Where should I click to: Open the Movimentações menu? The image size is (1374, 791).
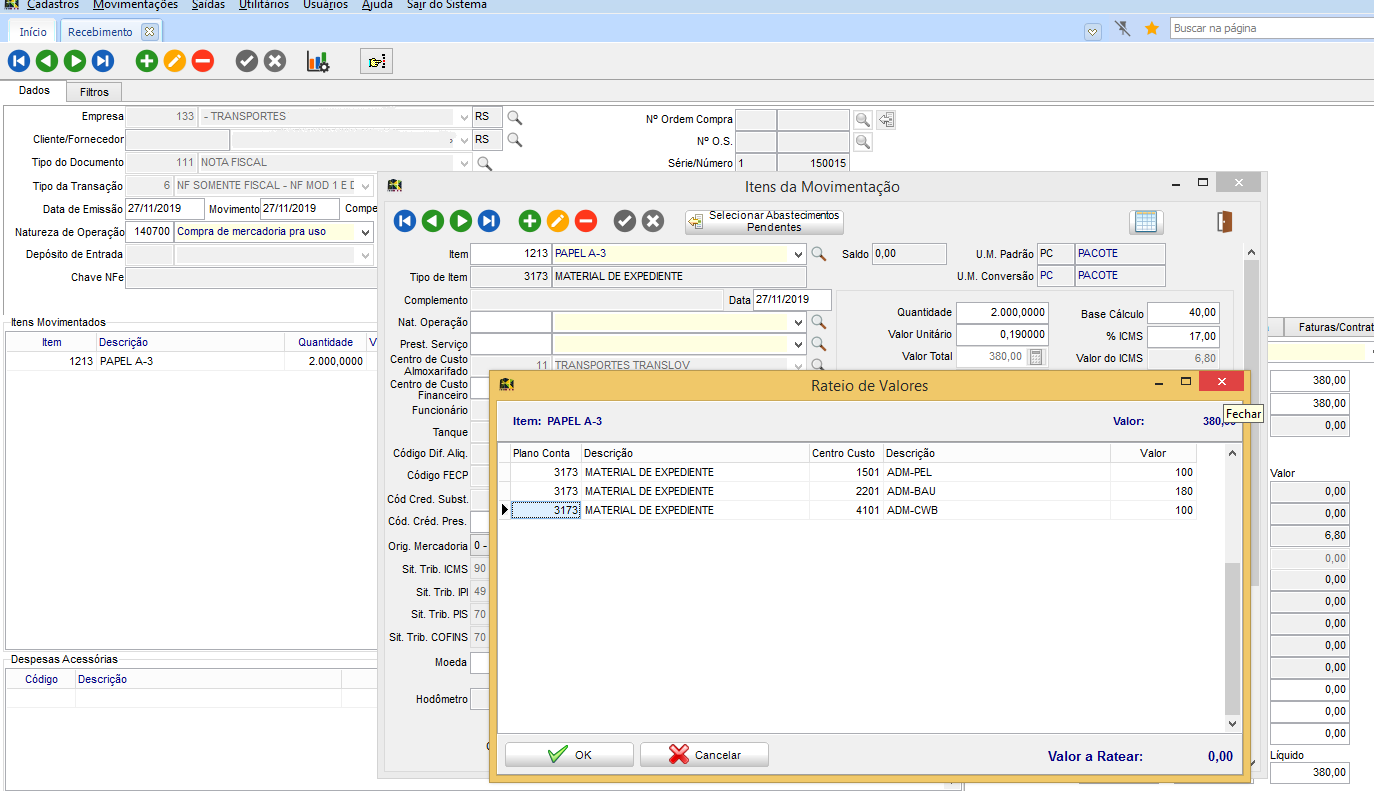(135, 5)
